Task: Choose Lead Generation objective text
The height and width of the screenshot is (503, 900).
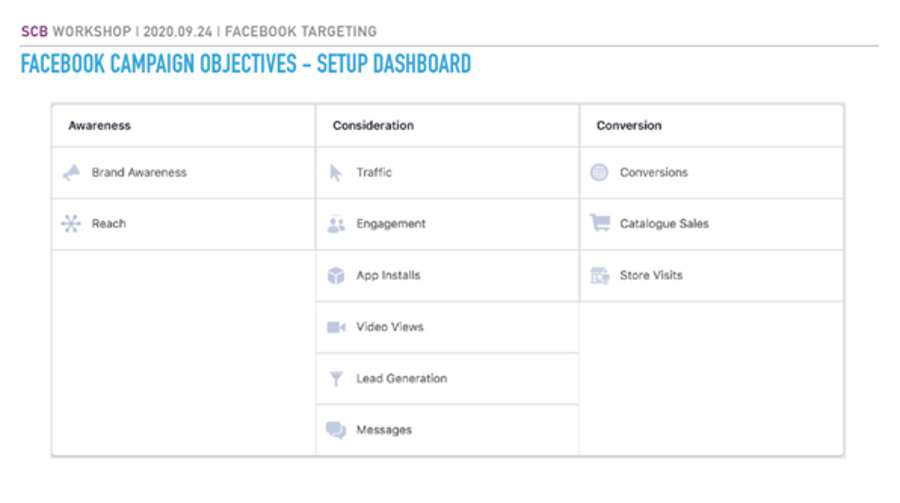Action: (x=402, y=378)
